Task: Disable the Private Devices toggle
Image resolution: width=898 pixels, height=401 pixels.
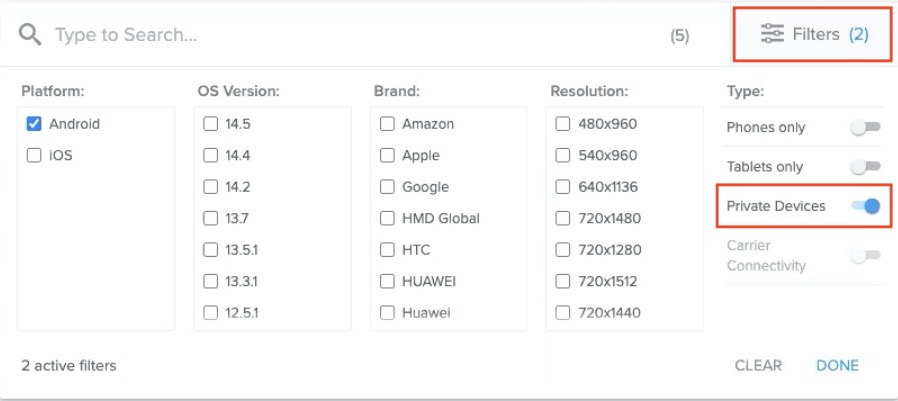Action: pyautogui.click(x=865, y=206)
